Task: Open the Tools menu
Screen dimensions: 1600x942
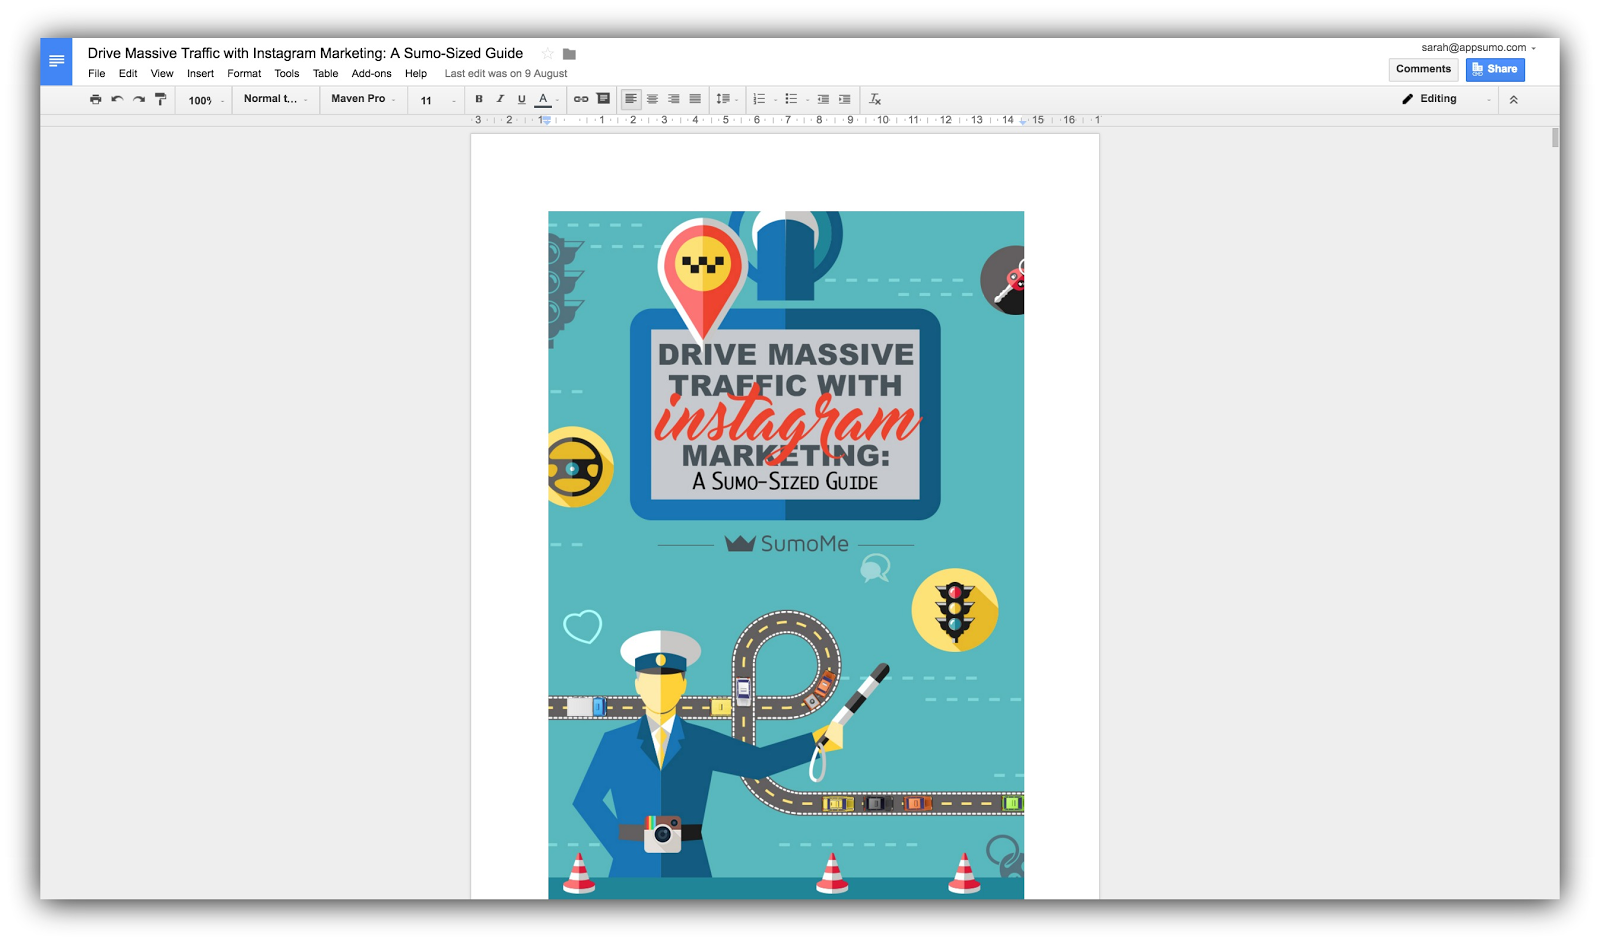Action: coord(287,74)
